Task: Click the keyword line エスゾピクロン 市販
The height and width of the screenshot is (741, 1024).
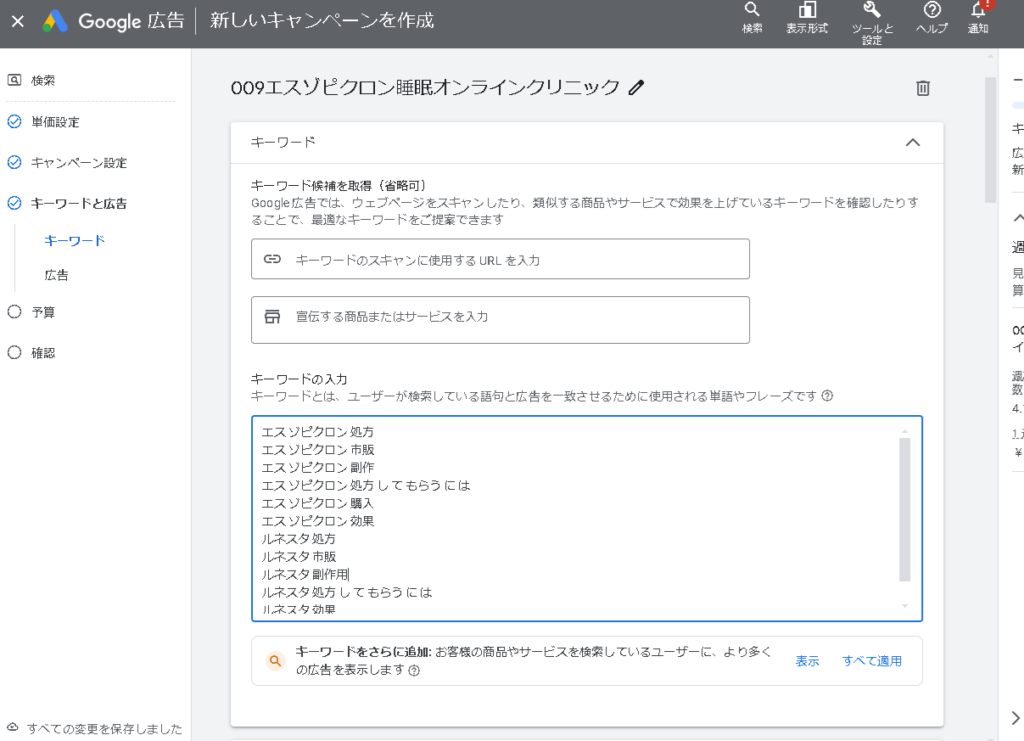Action: point(318,450)
